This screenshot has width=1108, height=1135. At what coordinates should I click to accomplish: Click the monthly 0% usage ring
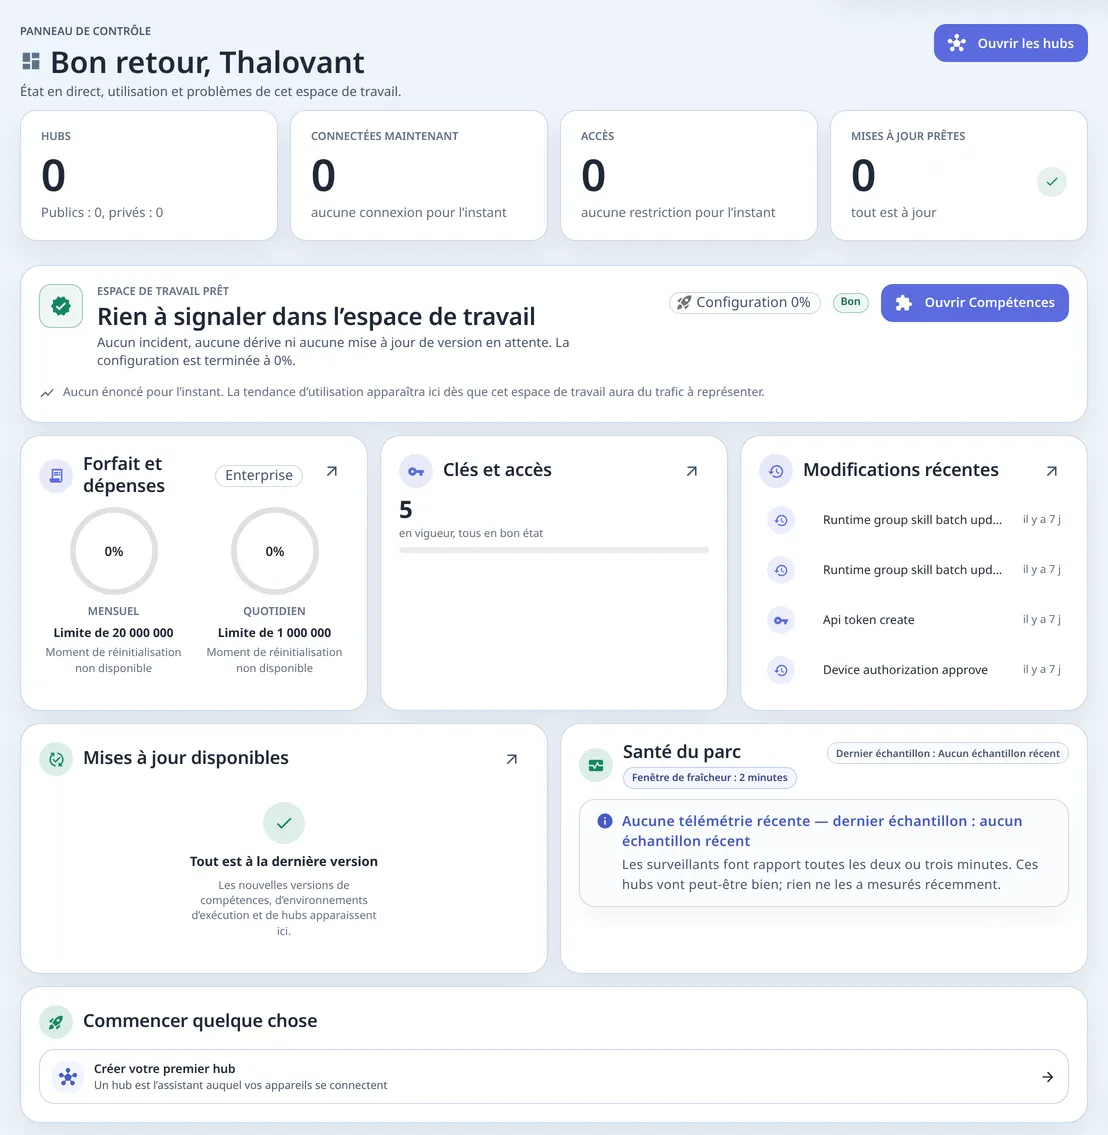pyautogui.click(x=114, y=551)
